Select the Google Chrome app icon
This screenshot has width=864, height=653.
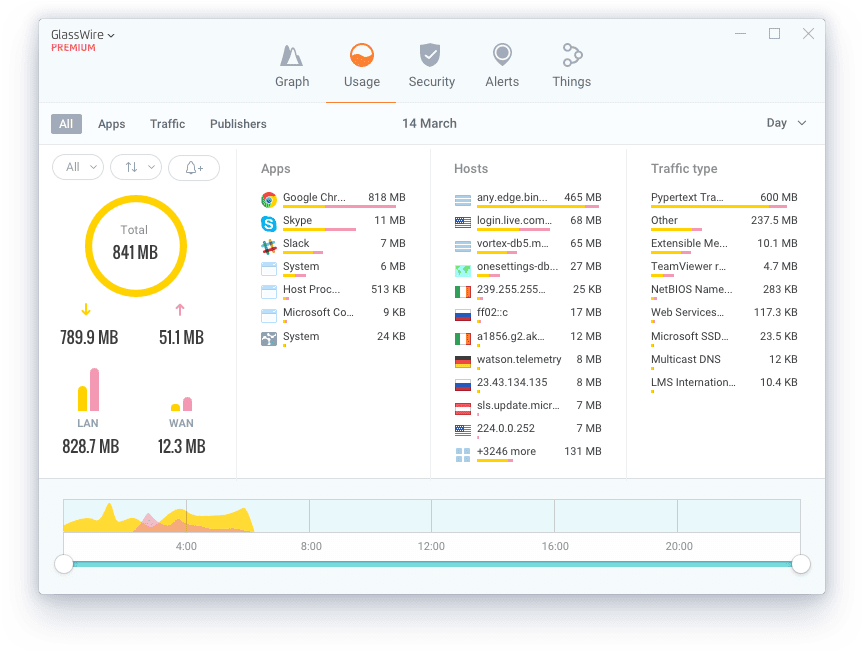click(269, 199)
